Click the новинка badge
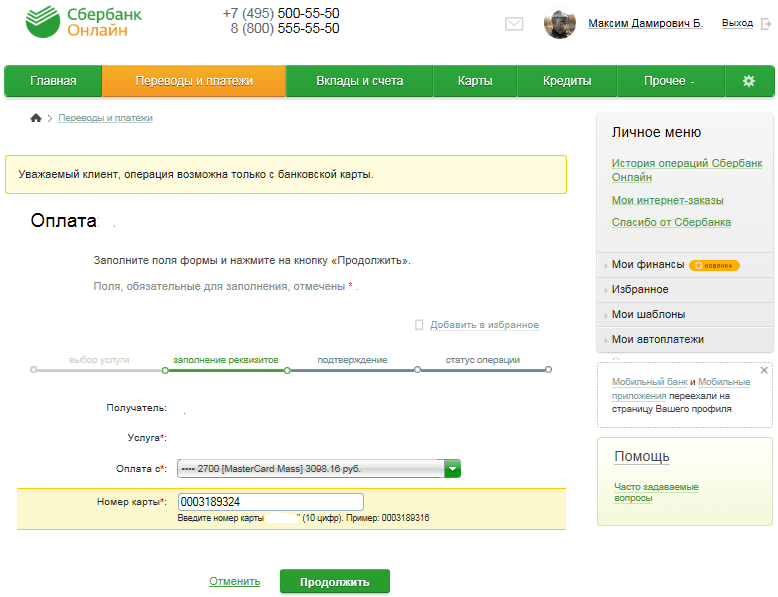778x597 pixels. [x=714, y=265]
